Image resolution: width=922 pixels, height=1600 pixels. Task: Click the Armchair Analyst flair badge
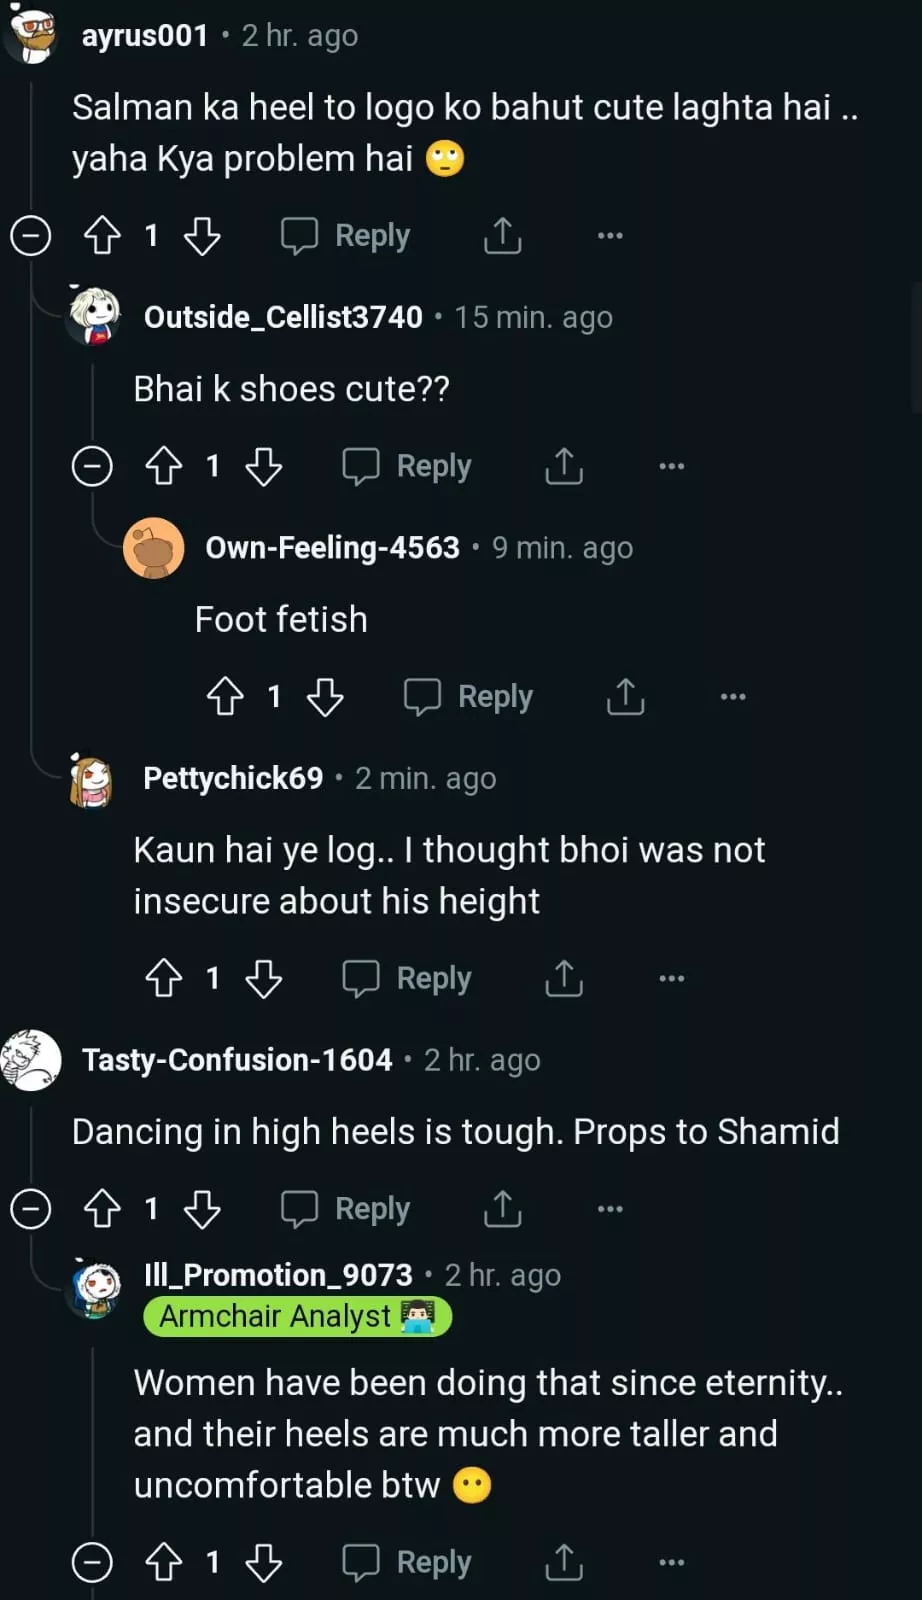tap(297, 1317)
